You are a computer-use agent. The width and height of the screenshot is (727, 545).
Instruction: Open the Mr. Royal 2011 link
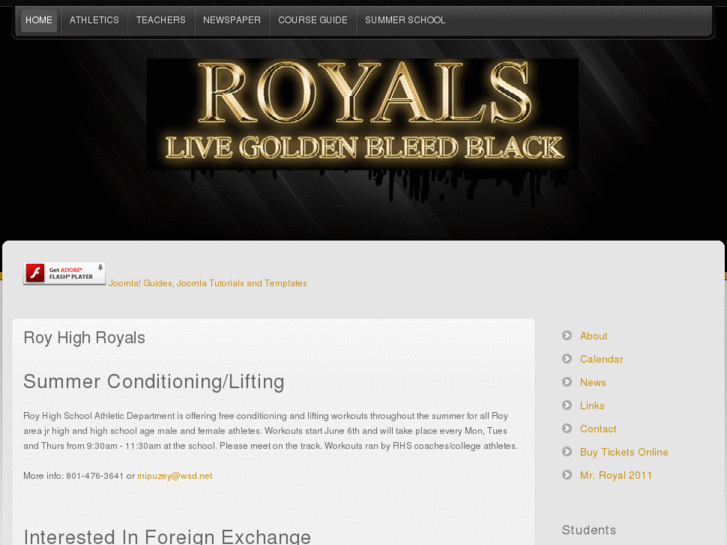pos(616,475)
